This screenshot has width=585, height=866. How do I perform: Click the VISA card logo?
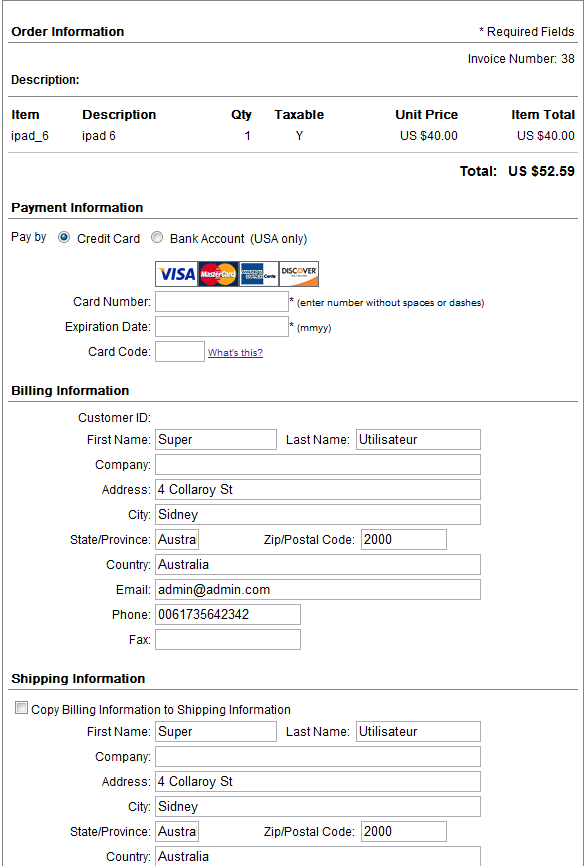click(176, 274)
